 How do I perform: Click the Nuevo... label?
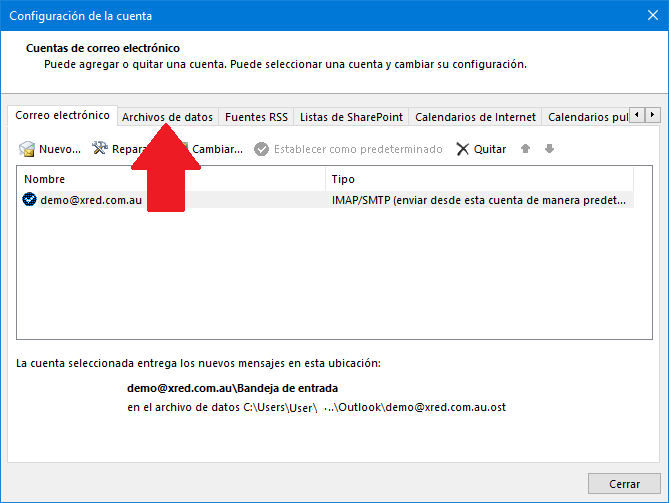tap(60, 149)
